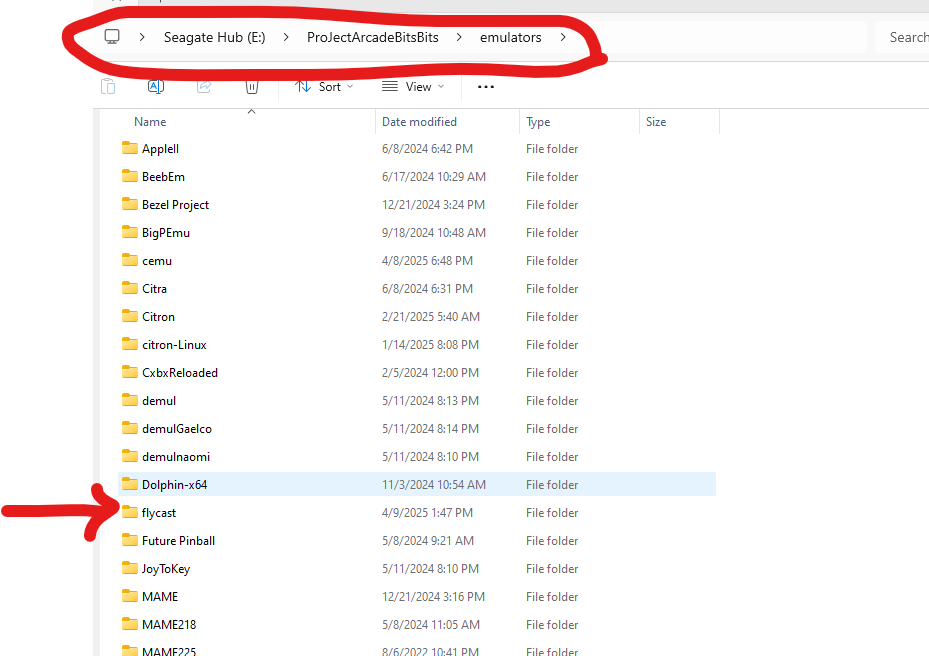Viewport: 929px width, 656px height.
Task: Select the Bezel Project folder icon
Action: [x=130, y=203]
